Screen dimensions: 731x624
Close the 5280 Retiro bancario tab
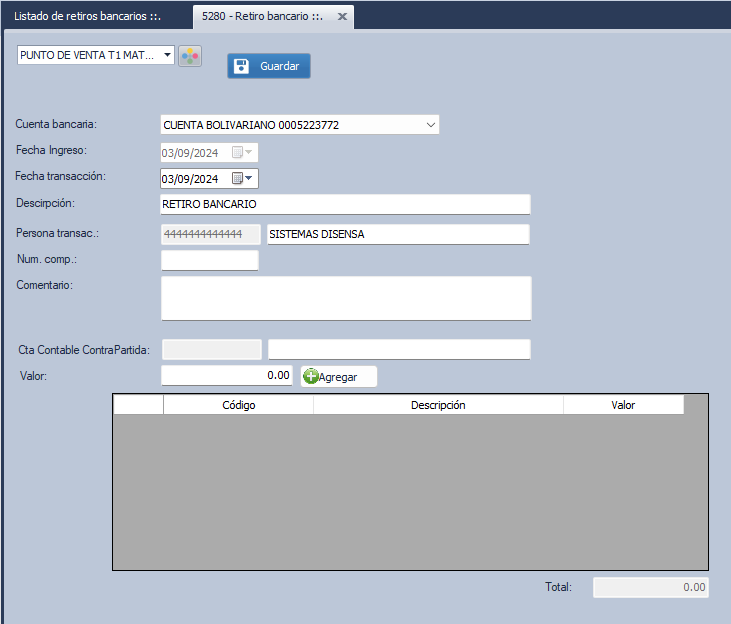coord(342,18)
